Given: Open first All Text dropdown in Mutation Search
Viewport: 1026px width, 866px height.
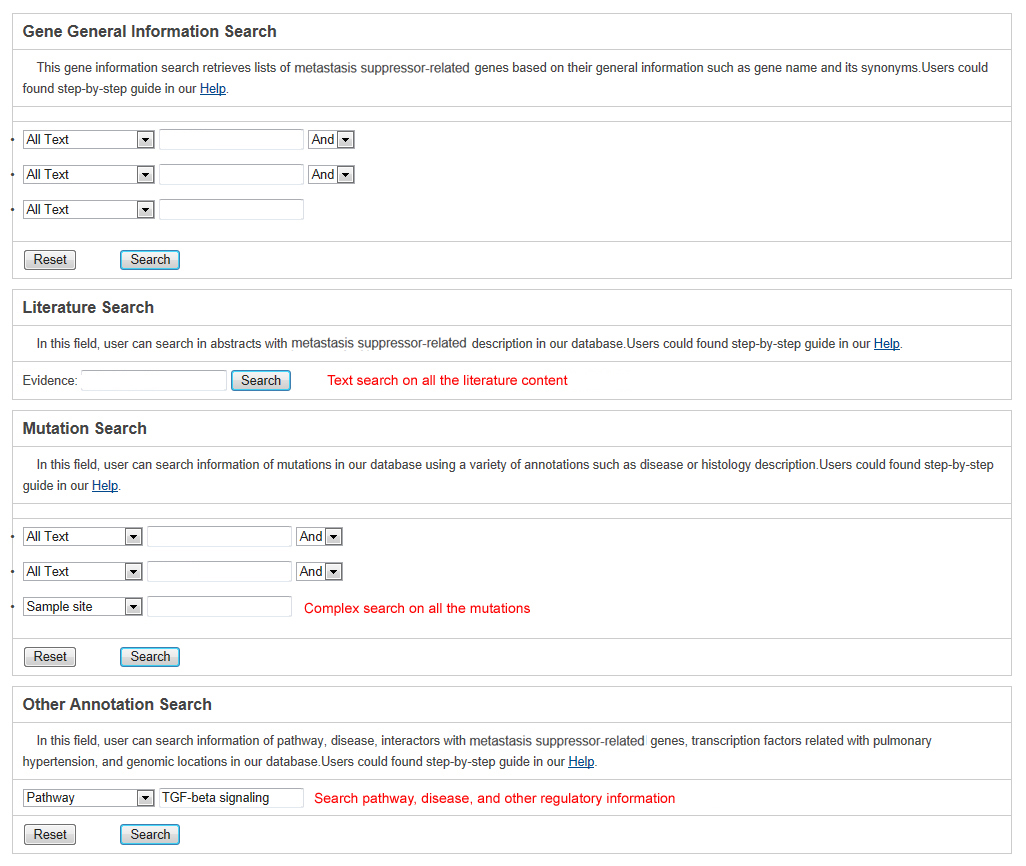Looking at the screenshot, I should pyautogui.click(x=82, y=537).
